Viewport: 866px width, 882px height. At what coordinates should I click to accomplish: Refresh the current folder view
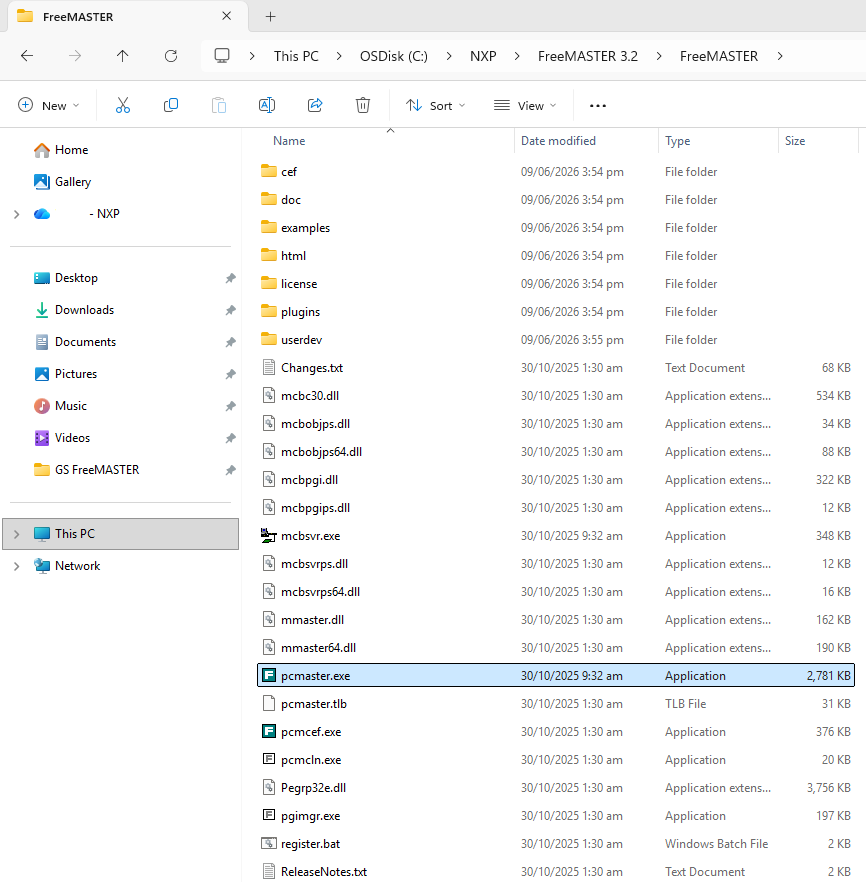pyautogui.click(x=171, y=56)
